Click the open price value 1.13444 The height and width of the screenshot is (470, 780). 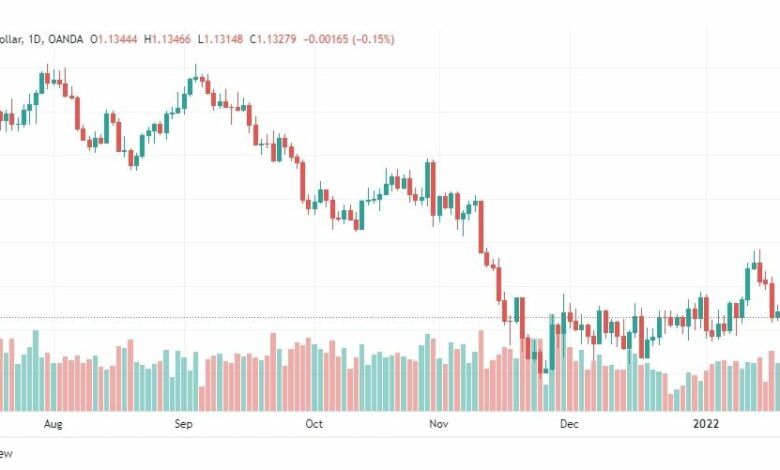click(x=117, y=39)
